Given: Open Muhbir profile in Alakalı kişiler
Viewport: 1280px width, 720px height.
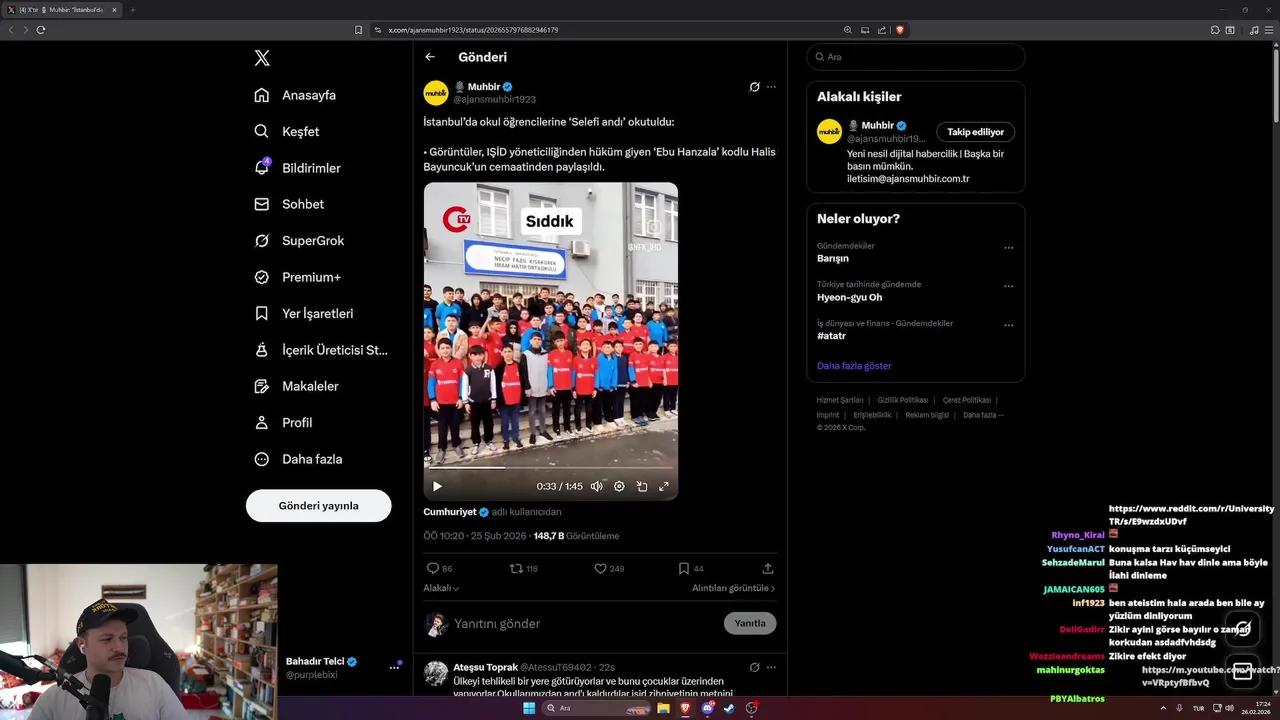Looking at the screenshot, I should pyautogui.click(x=877, y=126).
